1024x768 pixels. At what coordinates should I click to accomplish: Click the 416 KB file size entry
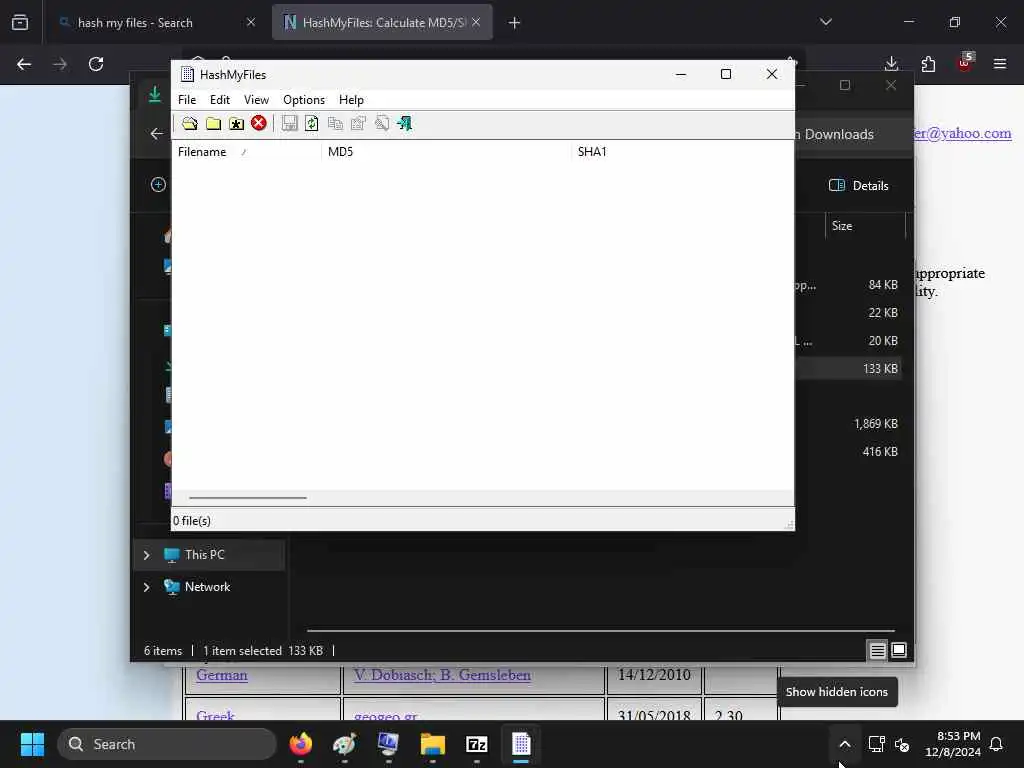880,452
